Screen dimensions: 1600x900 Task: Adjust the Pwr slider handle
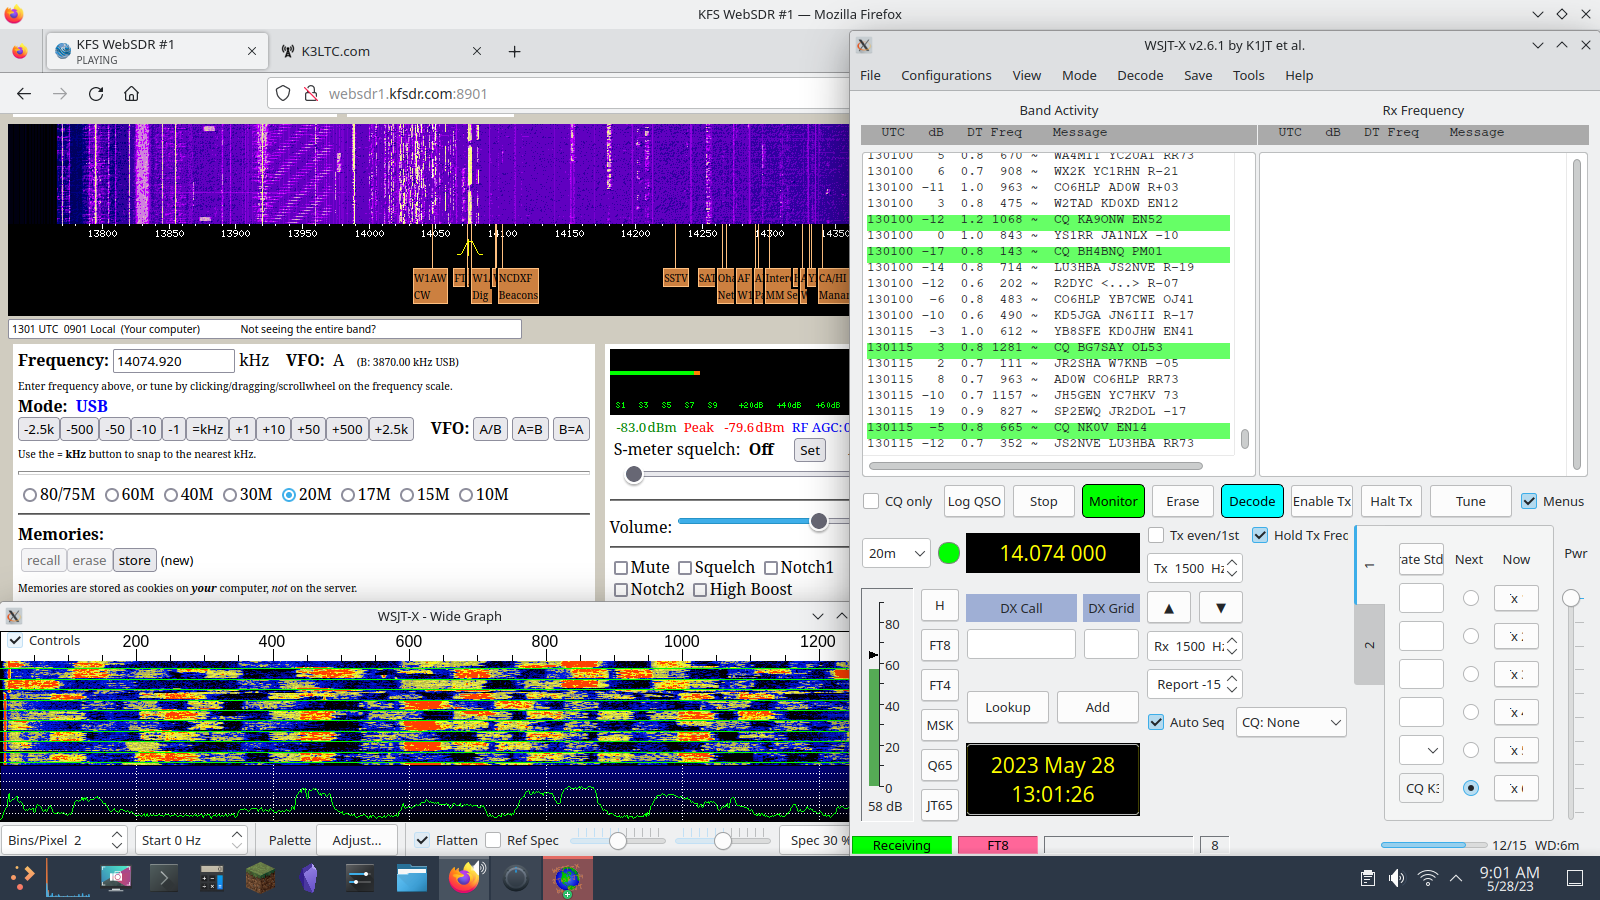tap(1571, 598)
